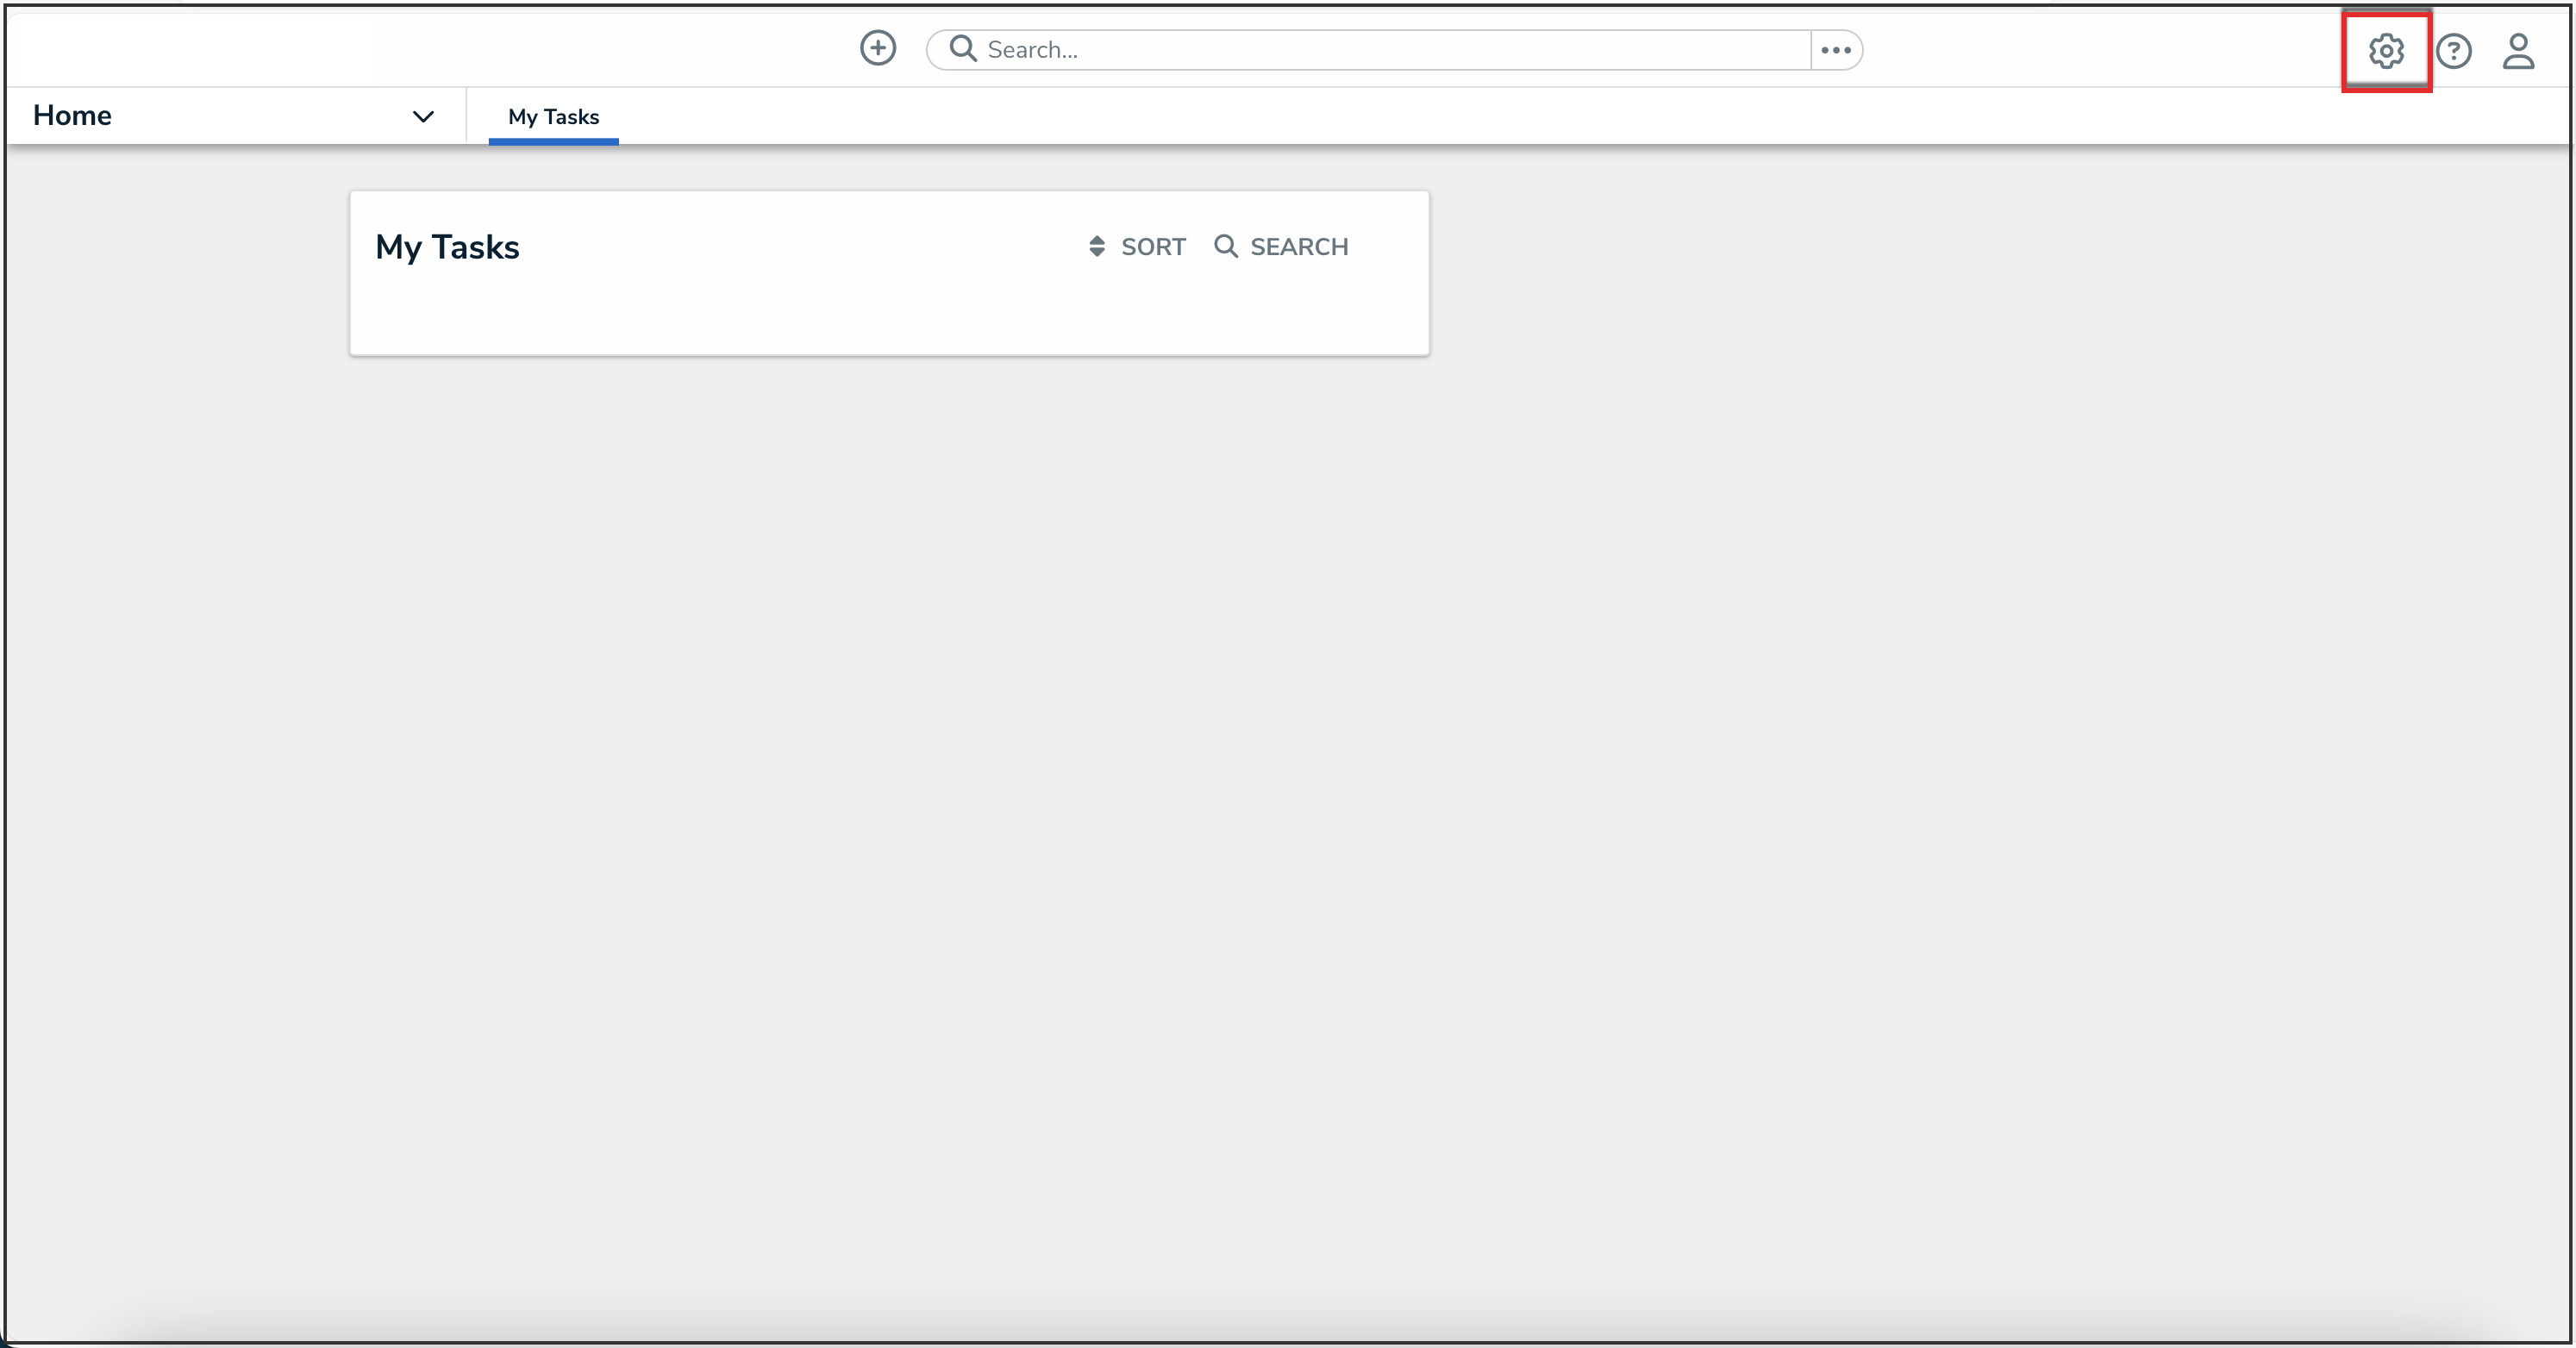The height and width of the screenshot is (1348, 2576).
Task: Click the Home navigation label
Action: (x=72, y=116)
